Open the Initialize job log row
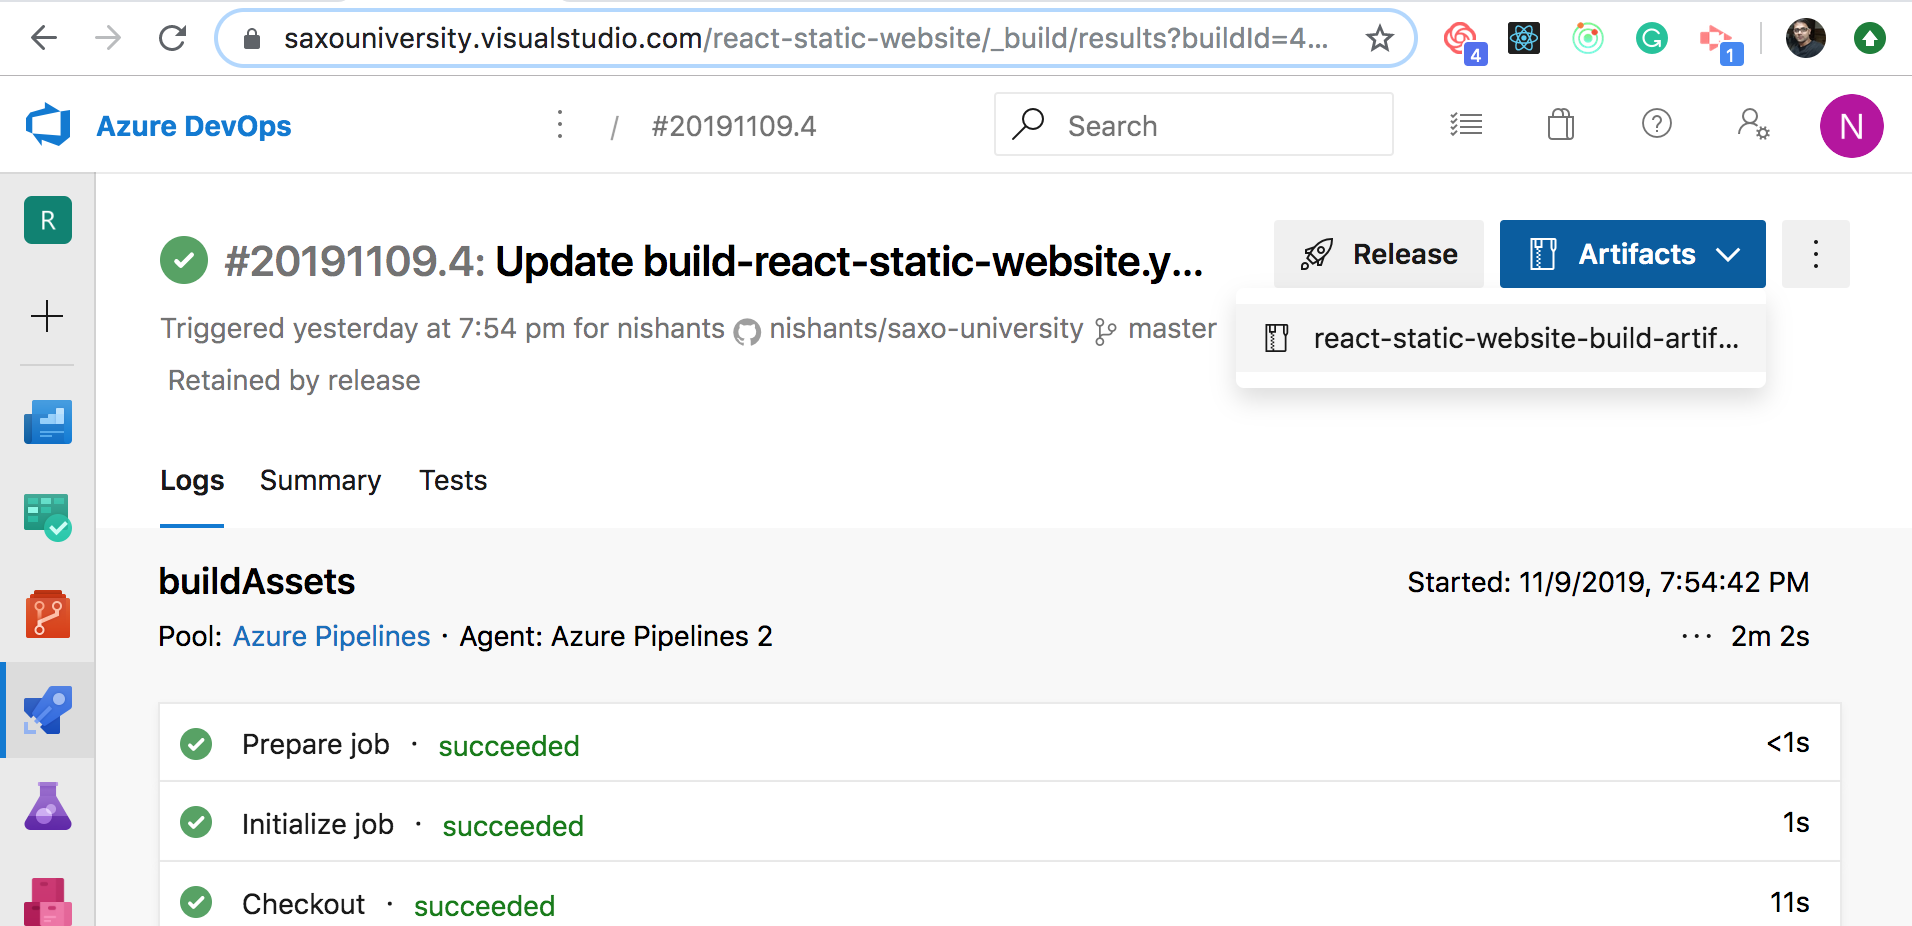The image size is (1912, 926). 1000,823
